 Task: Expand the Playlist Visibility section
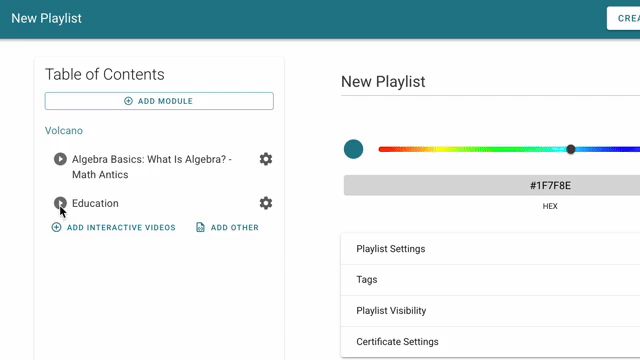pos(490,311)
